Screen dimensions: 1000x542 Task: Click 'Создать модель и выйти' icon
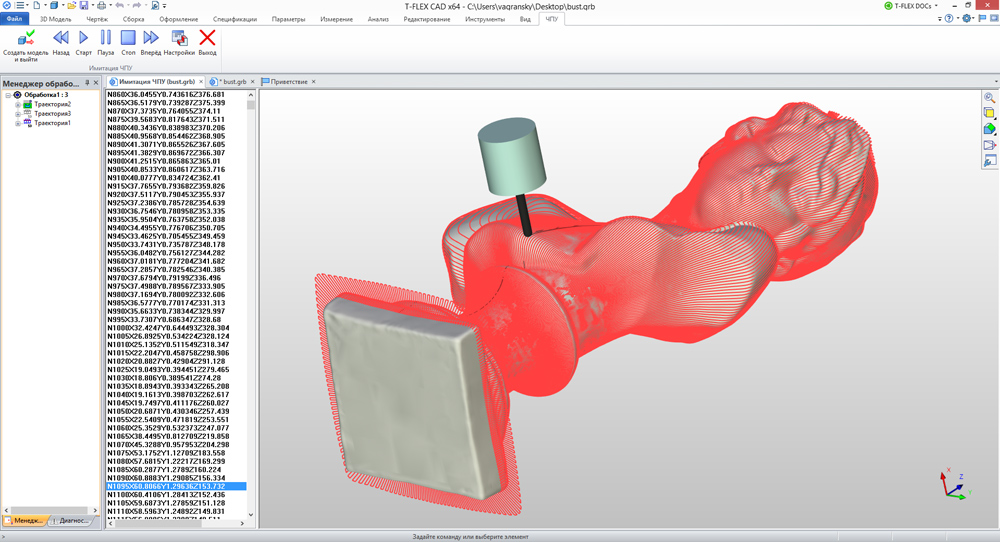coord(27,38)
